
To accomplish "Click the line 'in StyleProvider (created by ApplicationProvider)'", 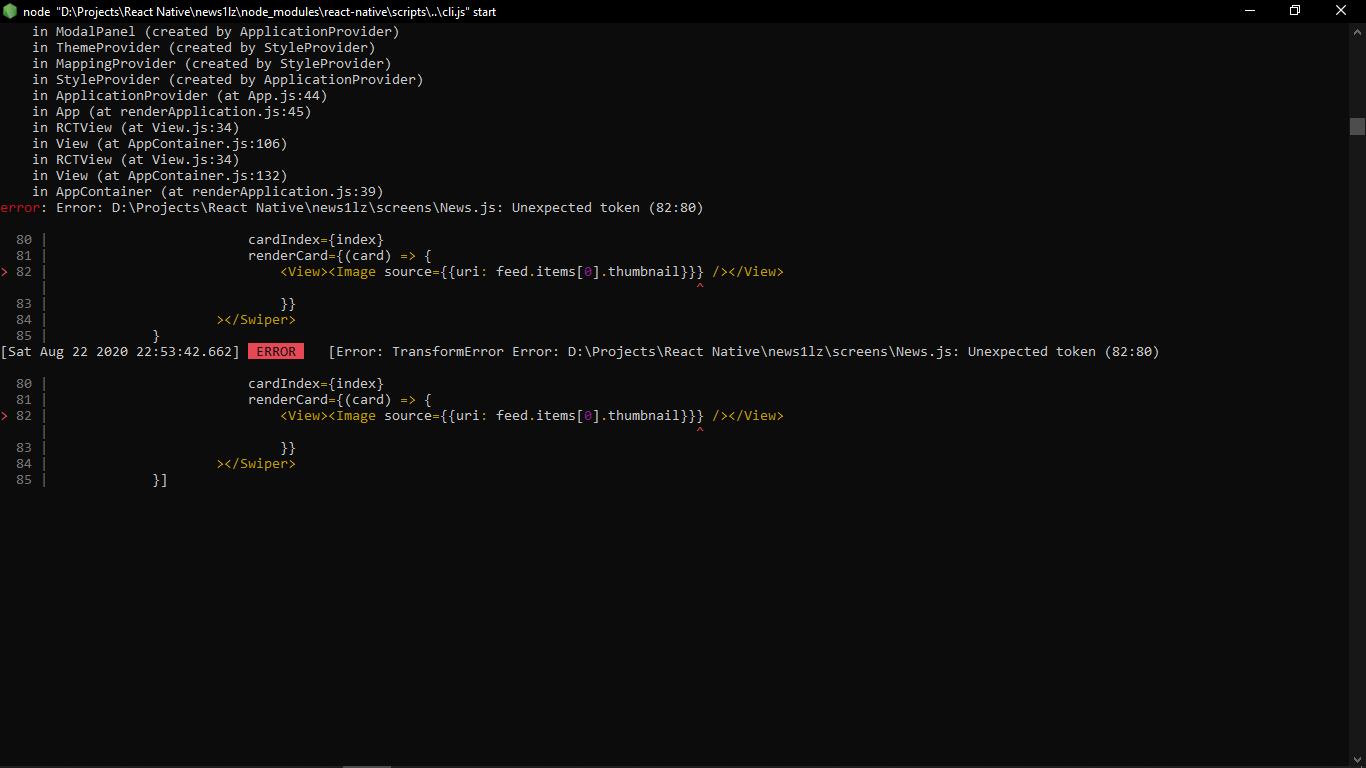I will [x=228, y=80].
